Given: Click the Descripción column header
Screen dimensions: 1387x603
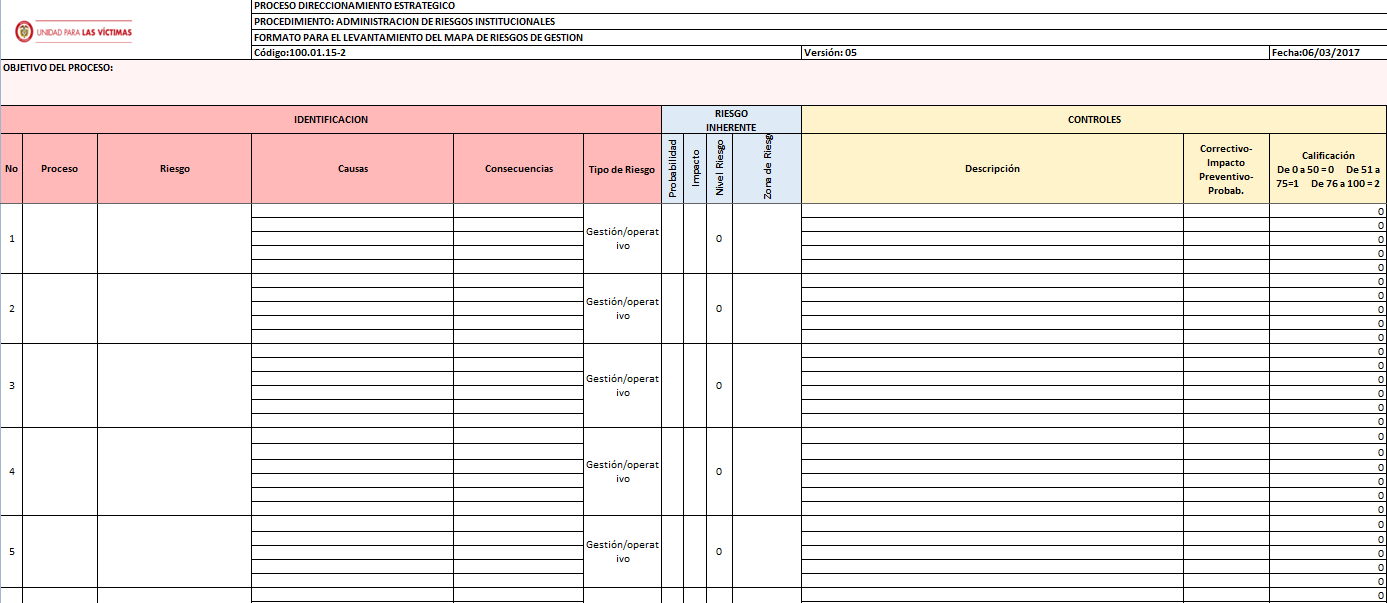Looking at the screenshot, I should pos(992,169).
